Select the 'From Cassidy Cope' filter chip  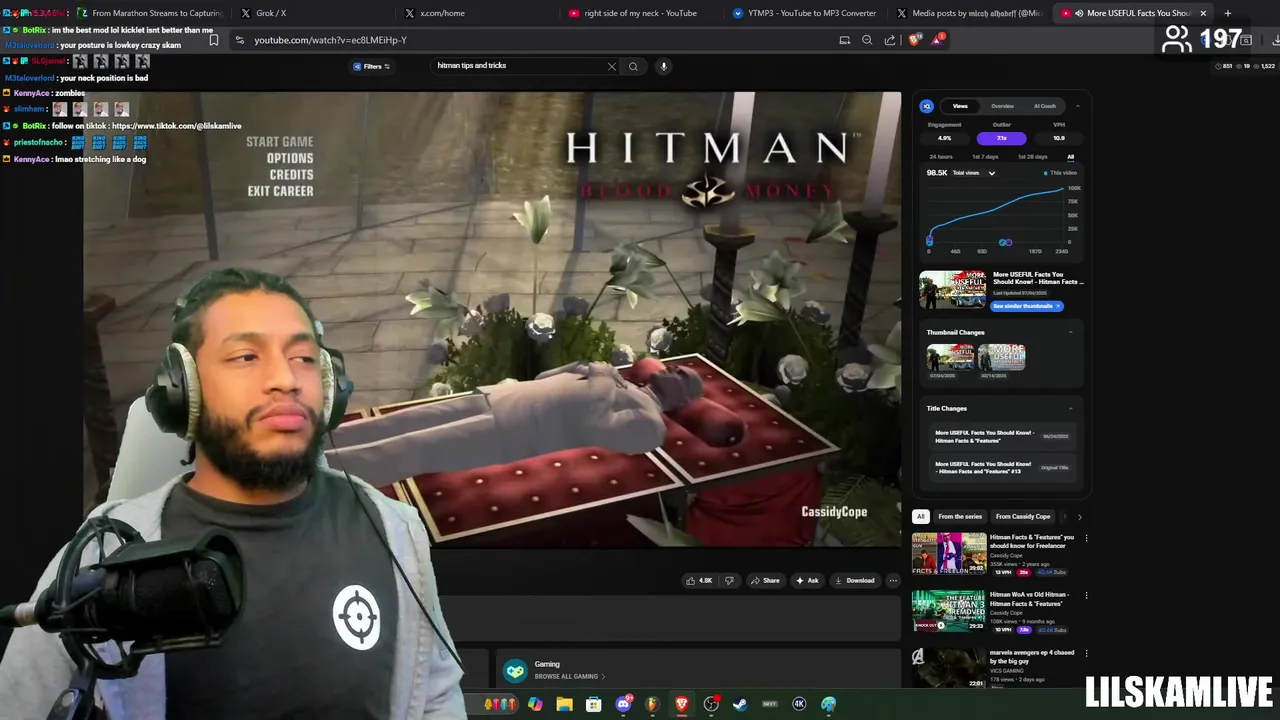tap(1023, 517)
